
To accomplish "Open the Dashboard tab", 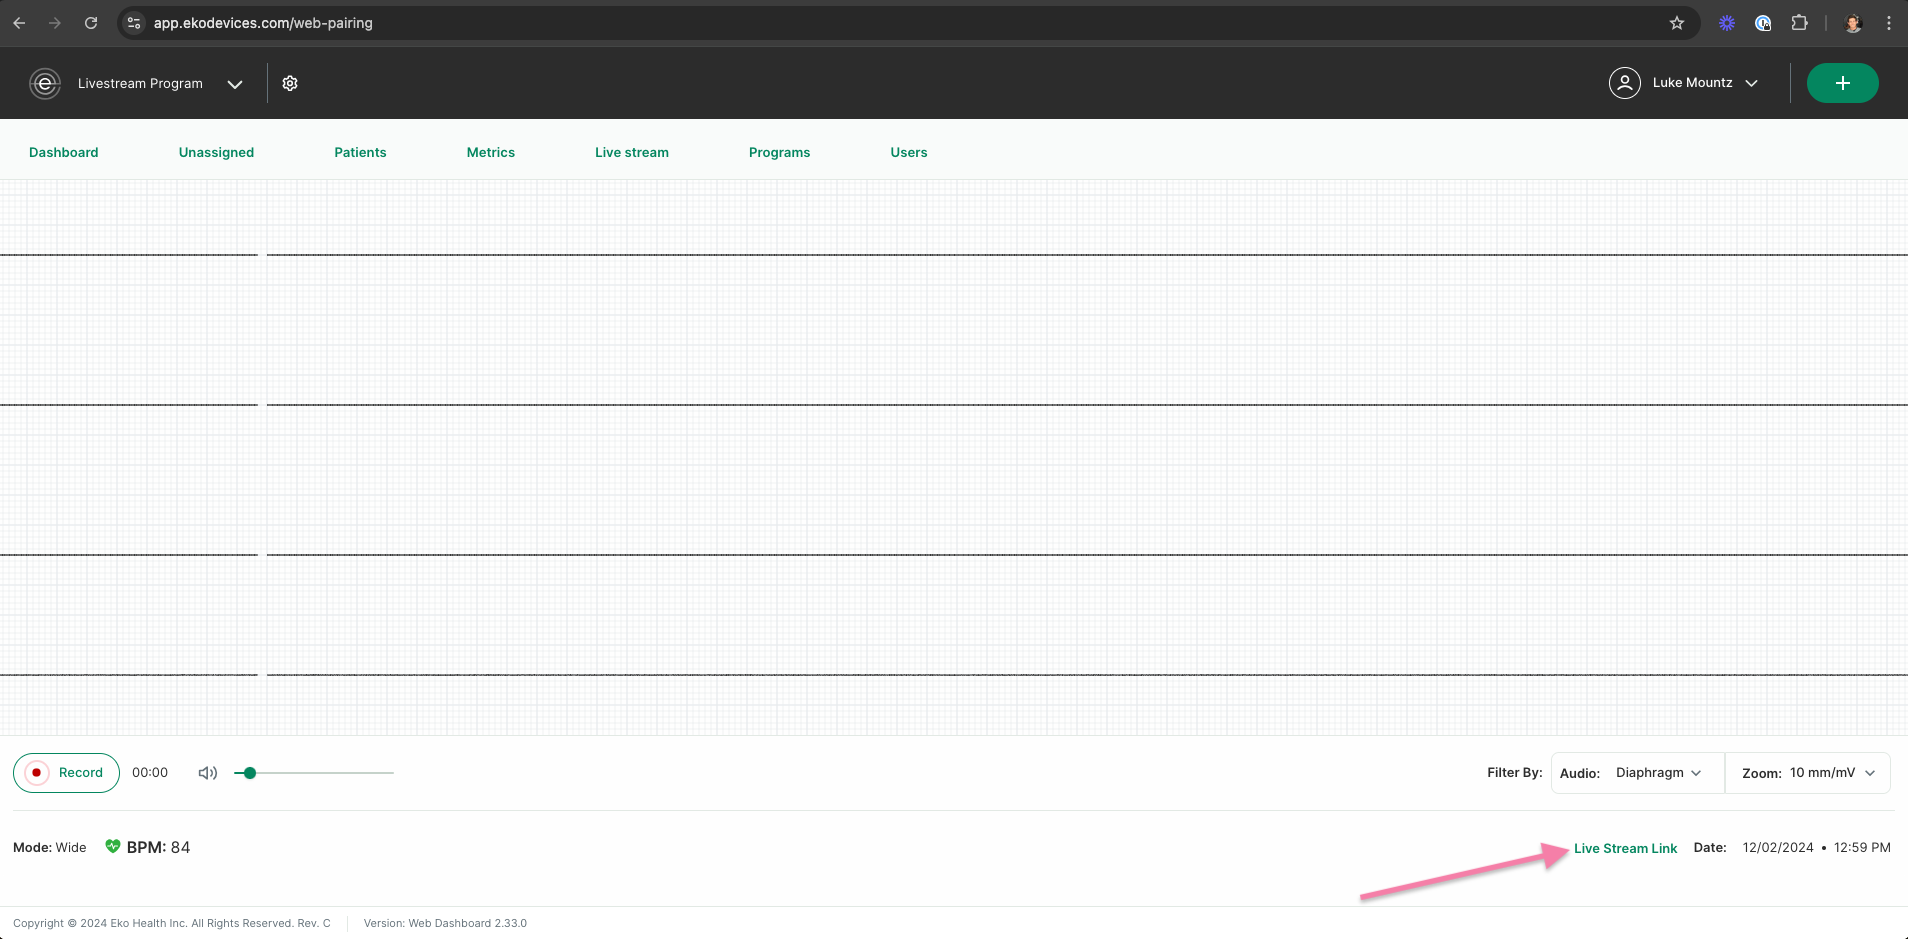I will coord(64,152).
